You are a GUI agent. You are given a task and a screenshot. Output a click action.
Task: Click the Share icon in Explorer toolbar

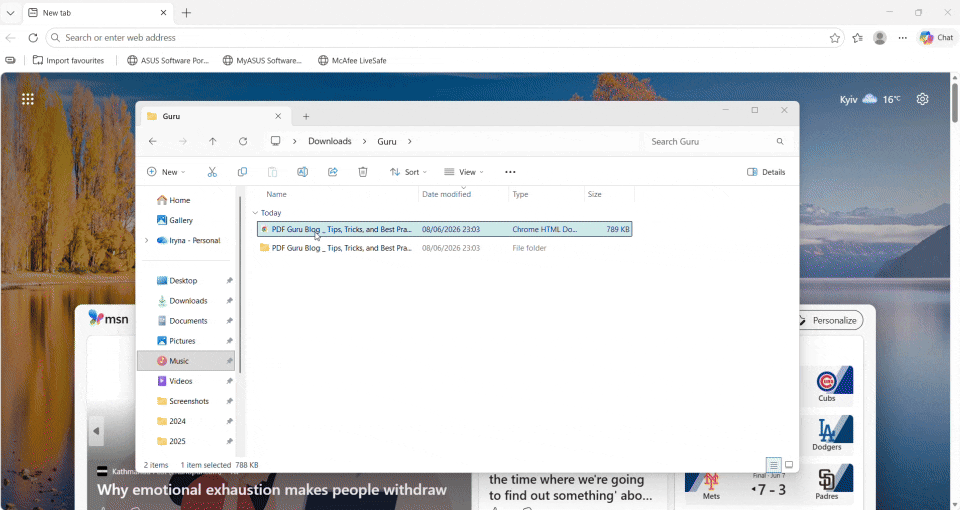tap(332, 172)
